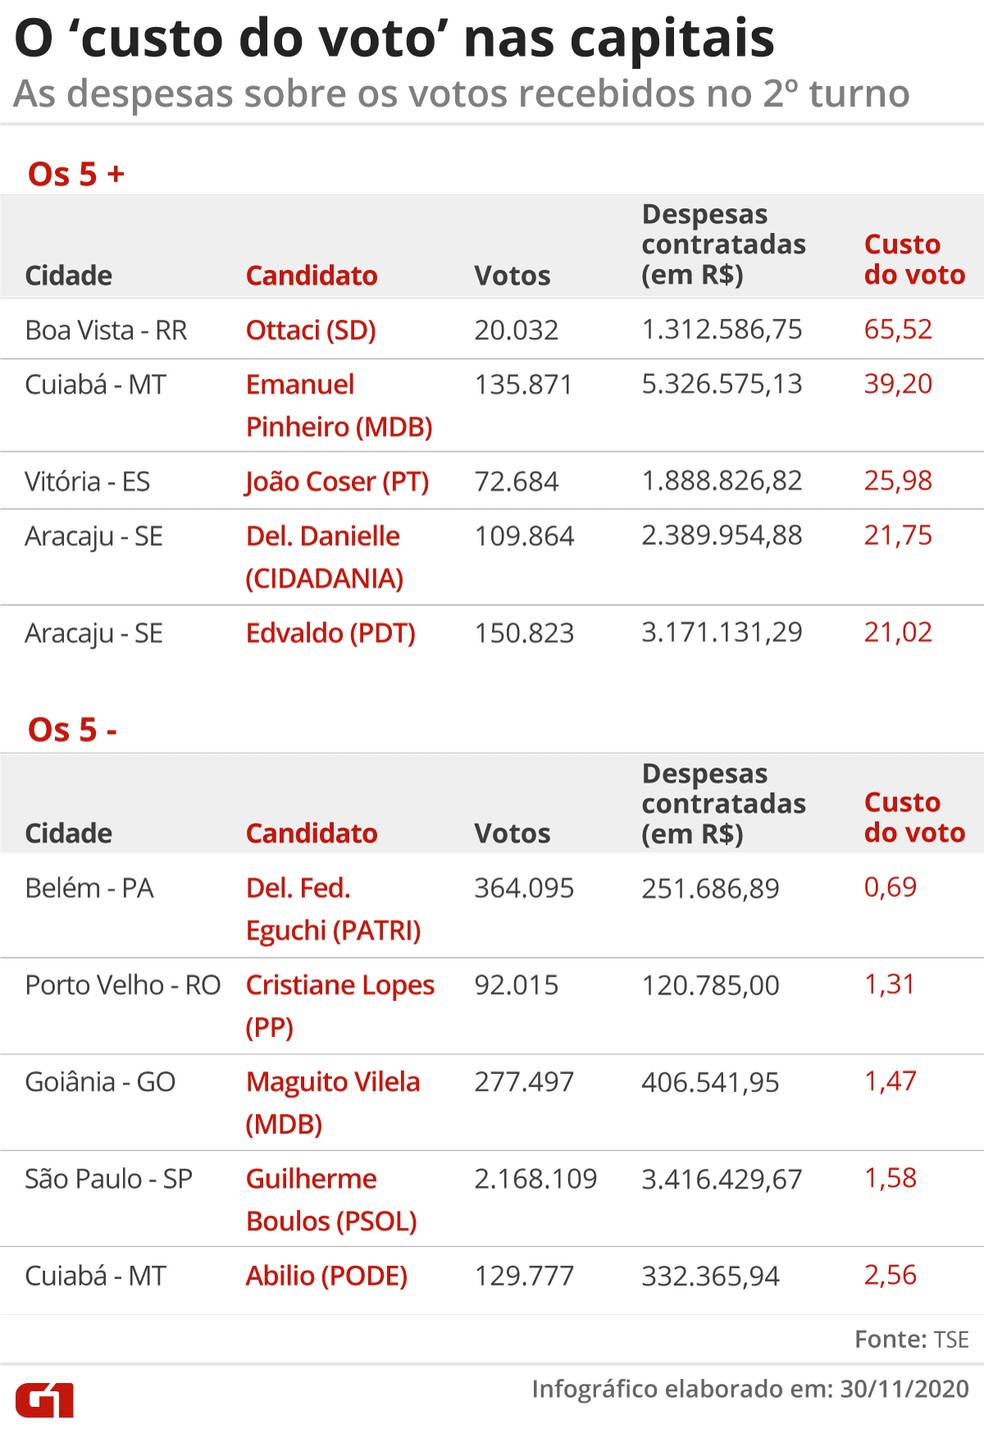Select Del. Danielle (CIDADANIA) name
The width and height of the screenshot is (984, 1438).
click(324, 557)
